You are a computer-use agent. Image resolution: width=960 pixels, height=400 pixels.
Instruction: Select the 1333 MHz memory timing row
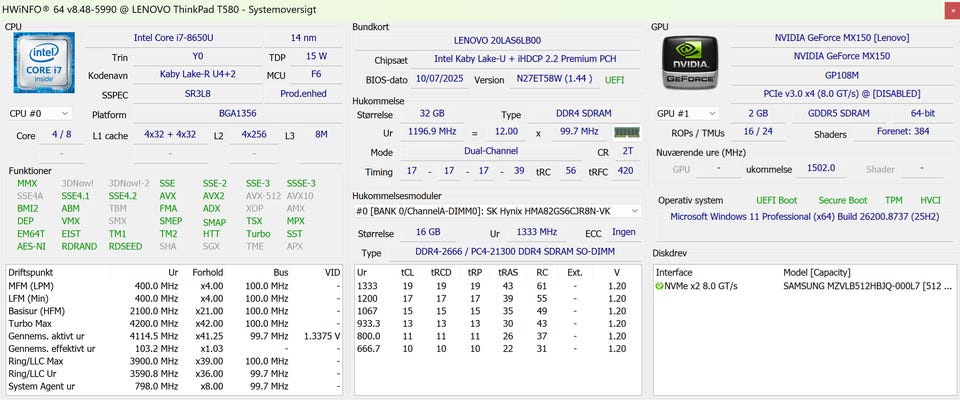pos(497,286)
